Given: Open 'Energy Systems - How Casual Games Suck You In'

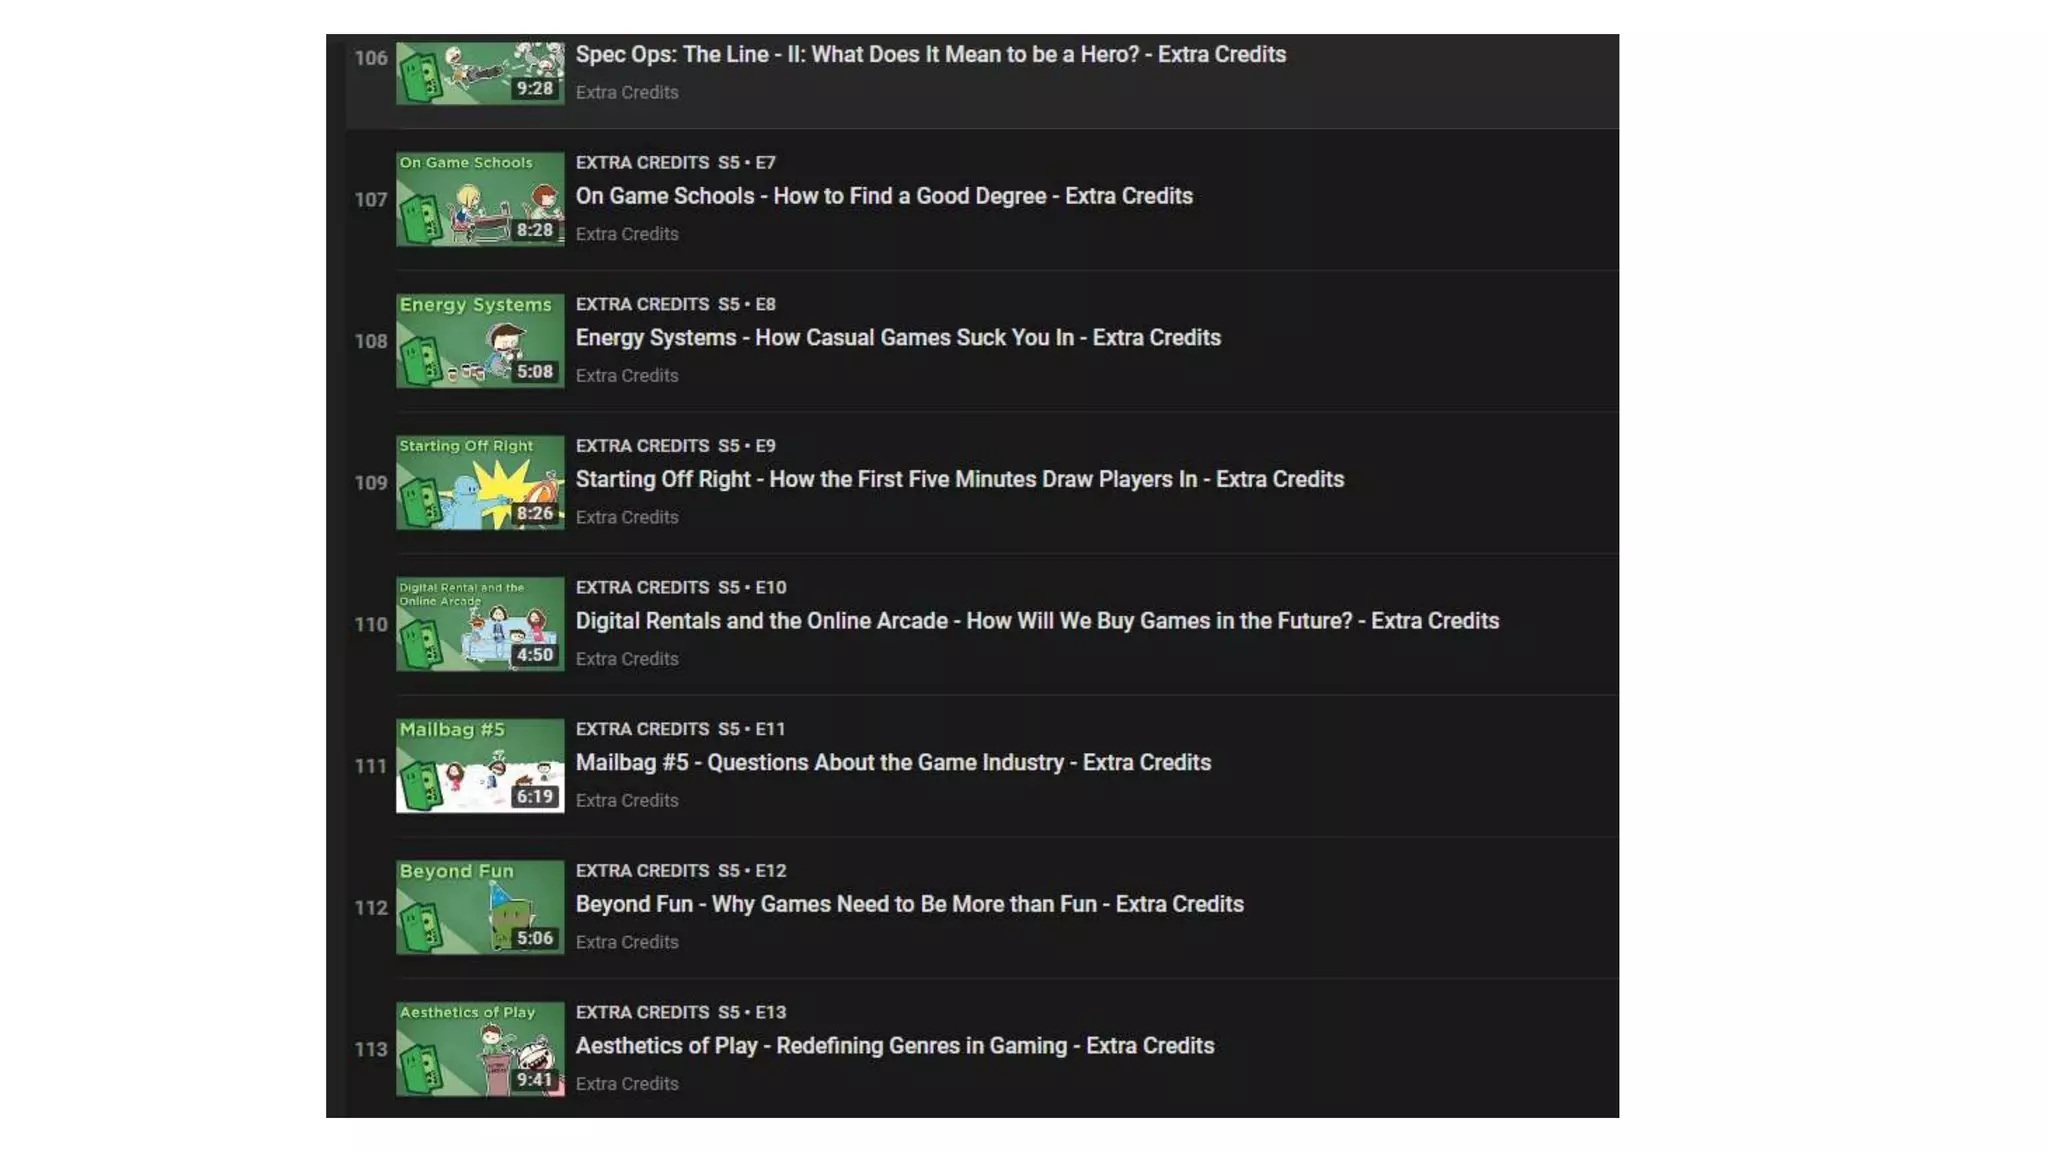Looking at the screenshot, I should coord(898,338).
